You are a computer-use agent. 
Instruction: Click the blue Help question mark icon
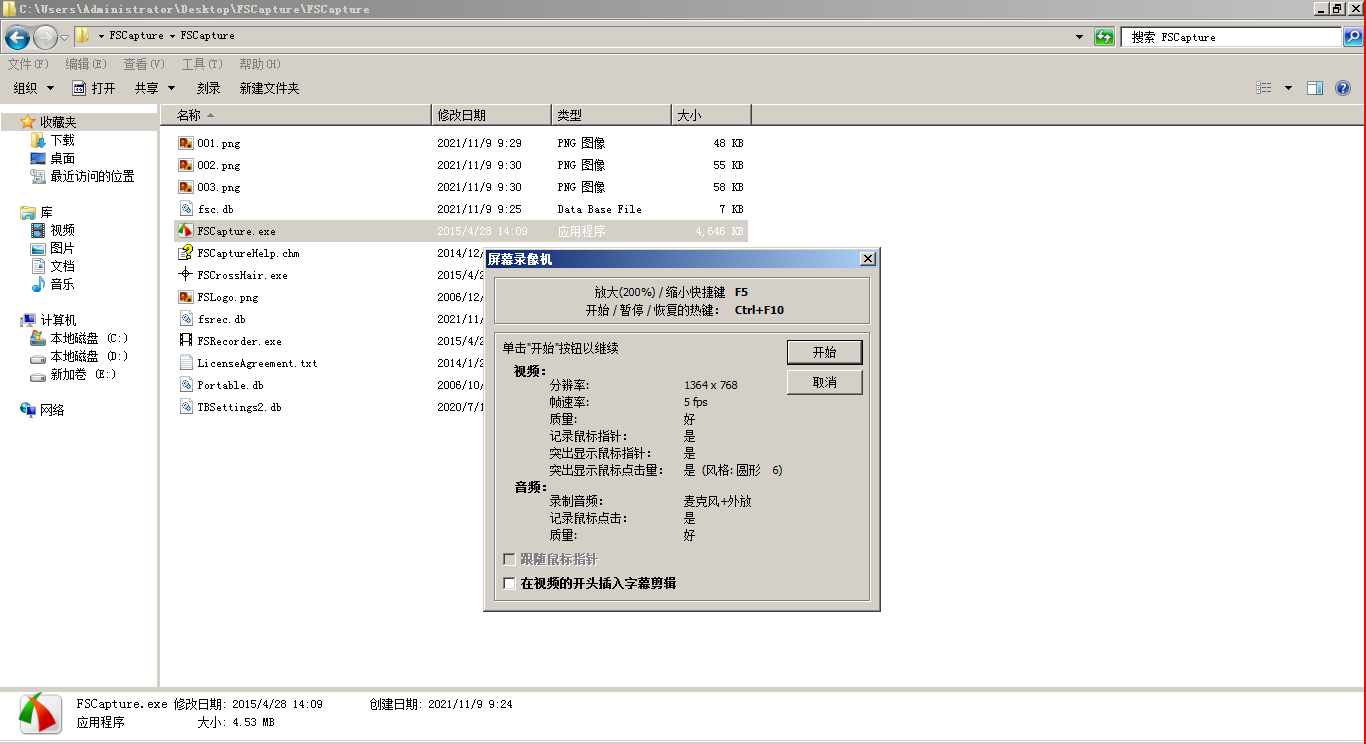point(1343,87)
